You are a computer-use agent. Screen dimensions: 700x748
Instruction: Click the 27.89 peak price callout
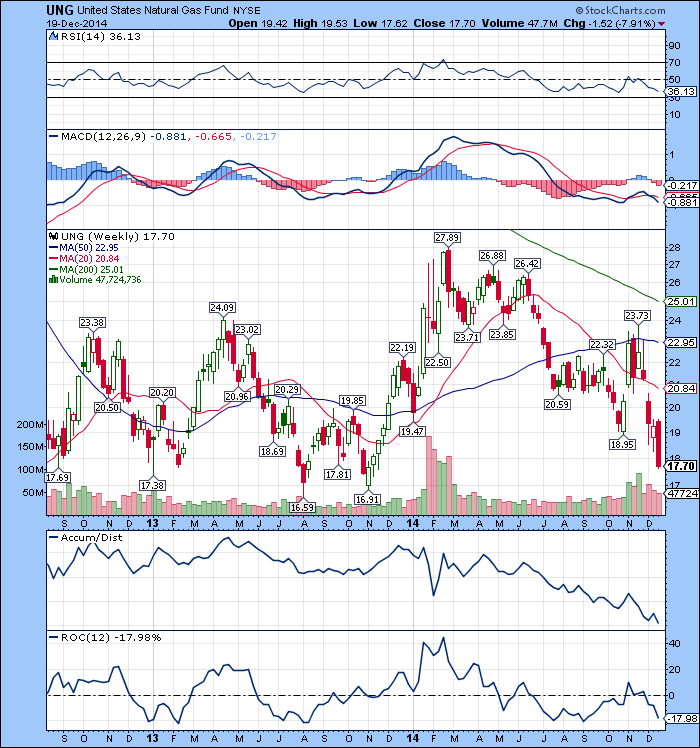point(447,238)
